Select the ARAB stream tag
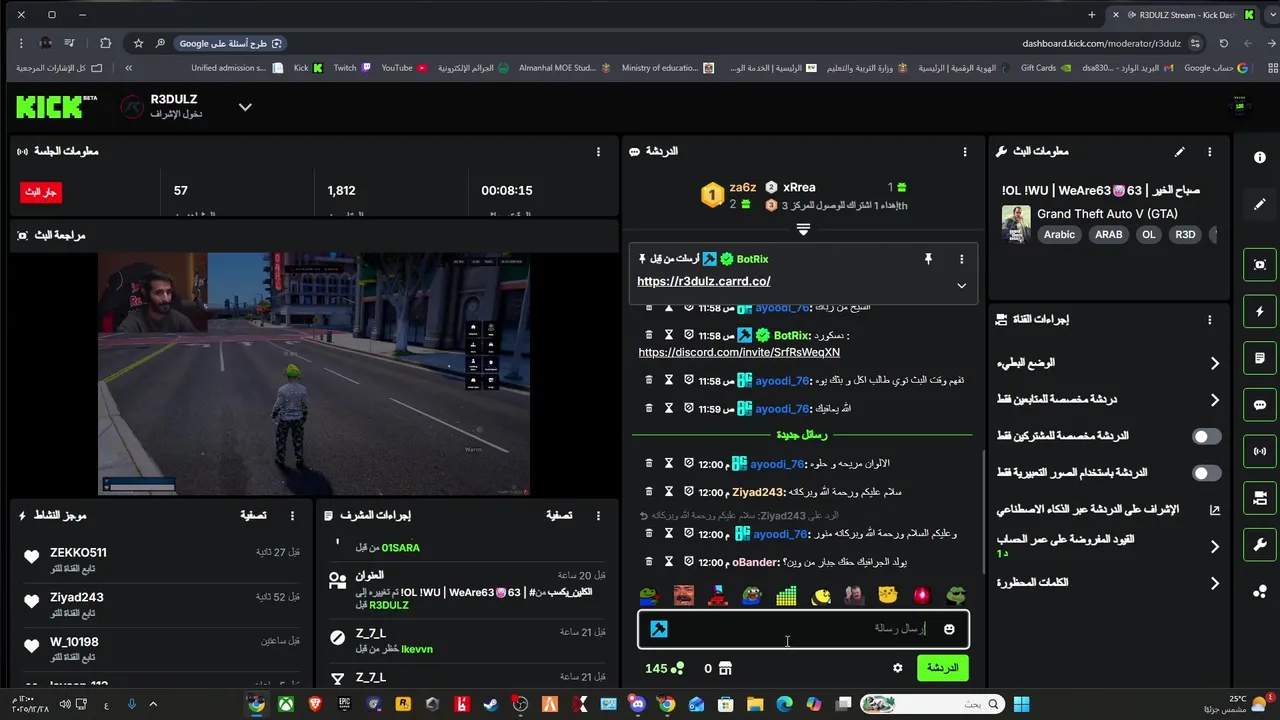1280x720 pixels. pos(1109,235)
